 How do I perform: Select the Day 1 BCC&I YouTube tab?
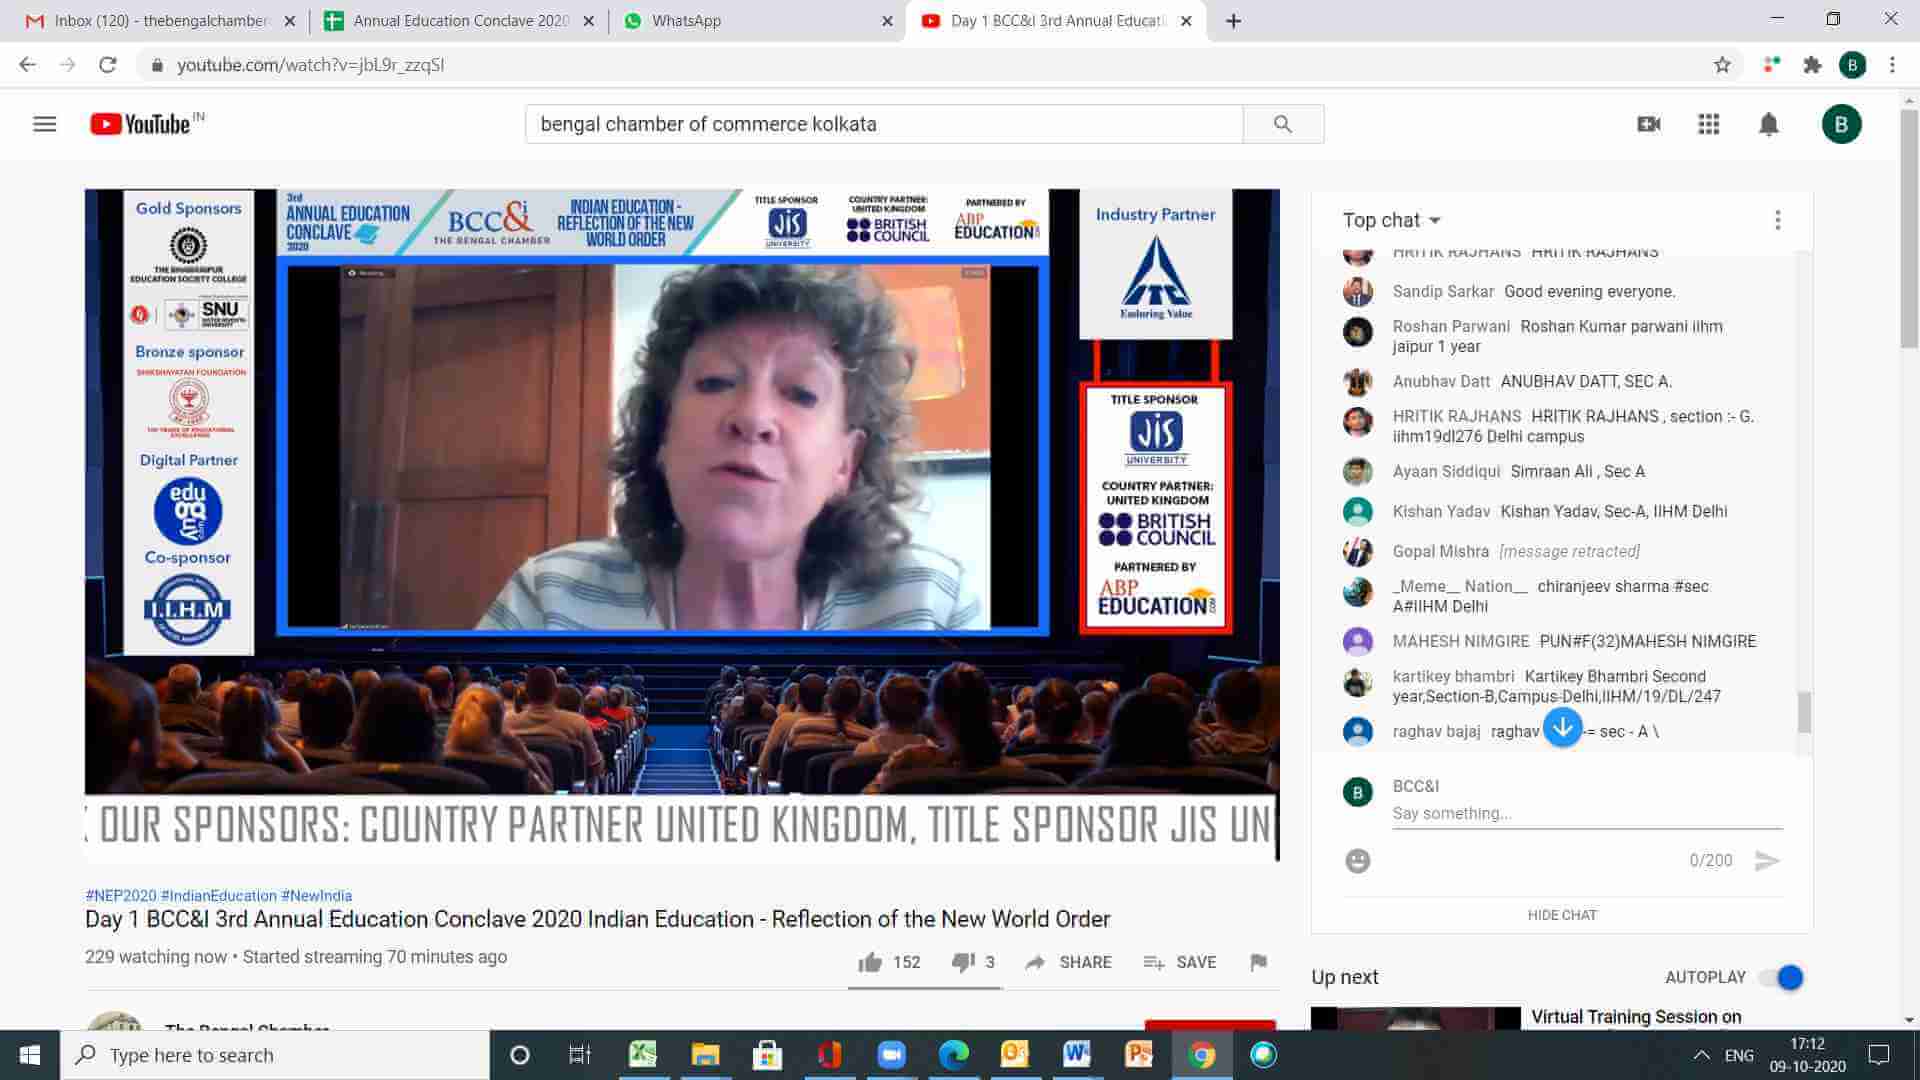click(1055, 21)
